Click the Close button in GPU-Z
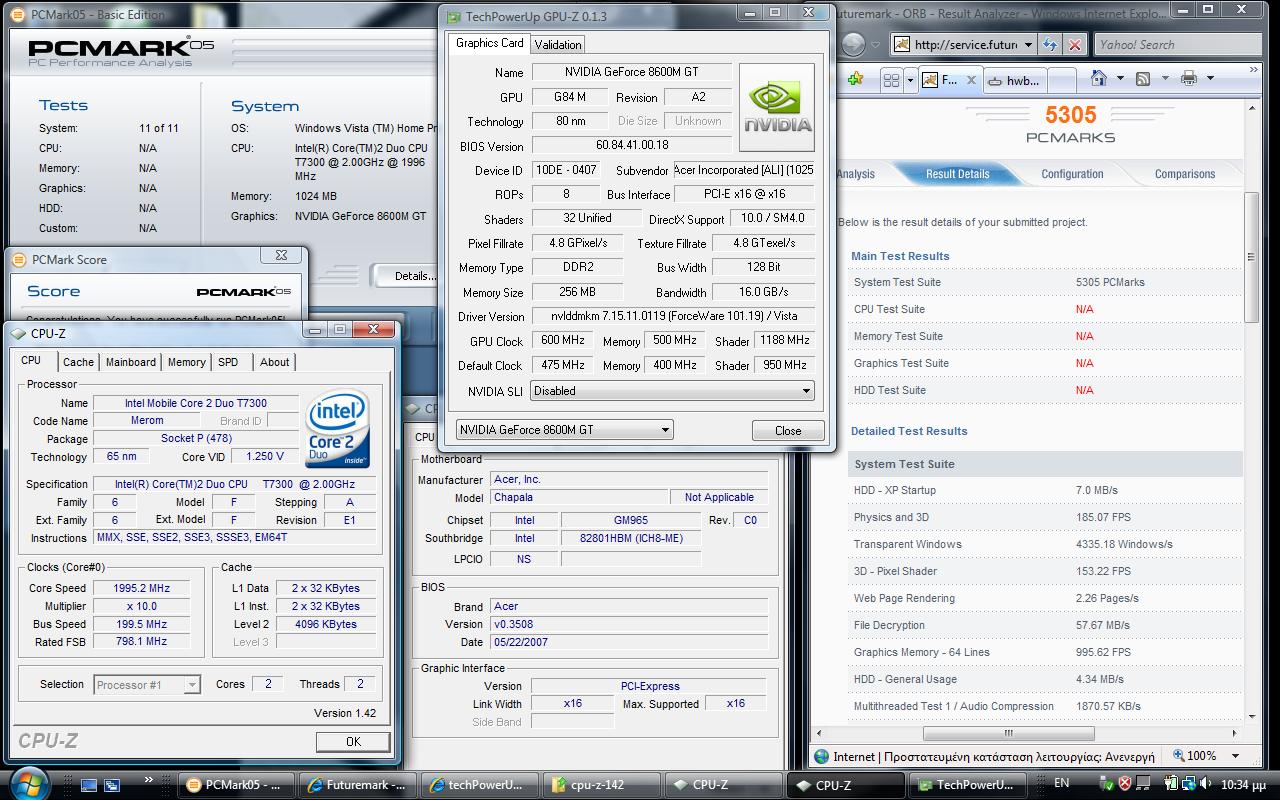The image size is (1280, 800). point(788,431)
